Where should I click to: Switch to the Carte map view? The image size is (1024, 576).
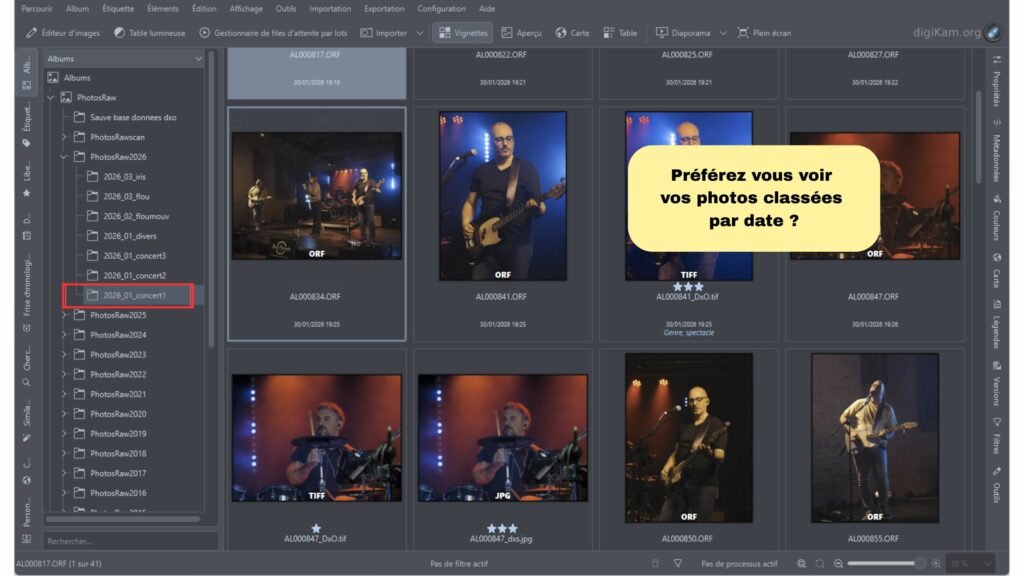tap(572, 33)
